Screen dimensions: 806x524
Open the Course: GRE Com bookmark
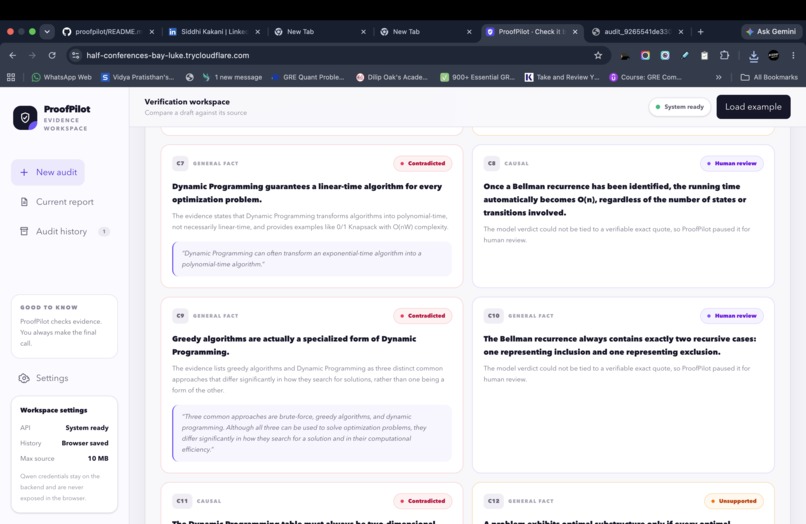[646, 78]
